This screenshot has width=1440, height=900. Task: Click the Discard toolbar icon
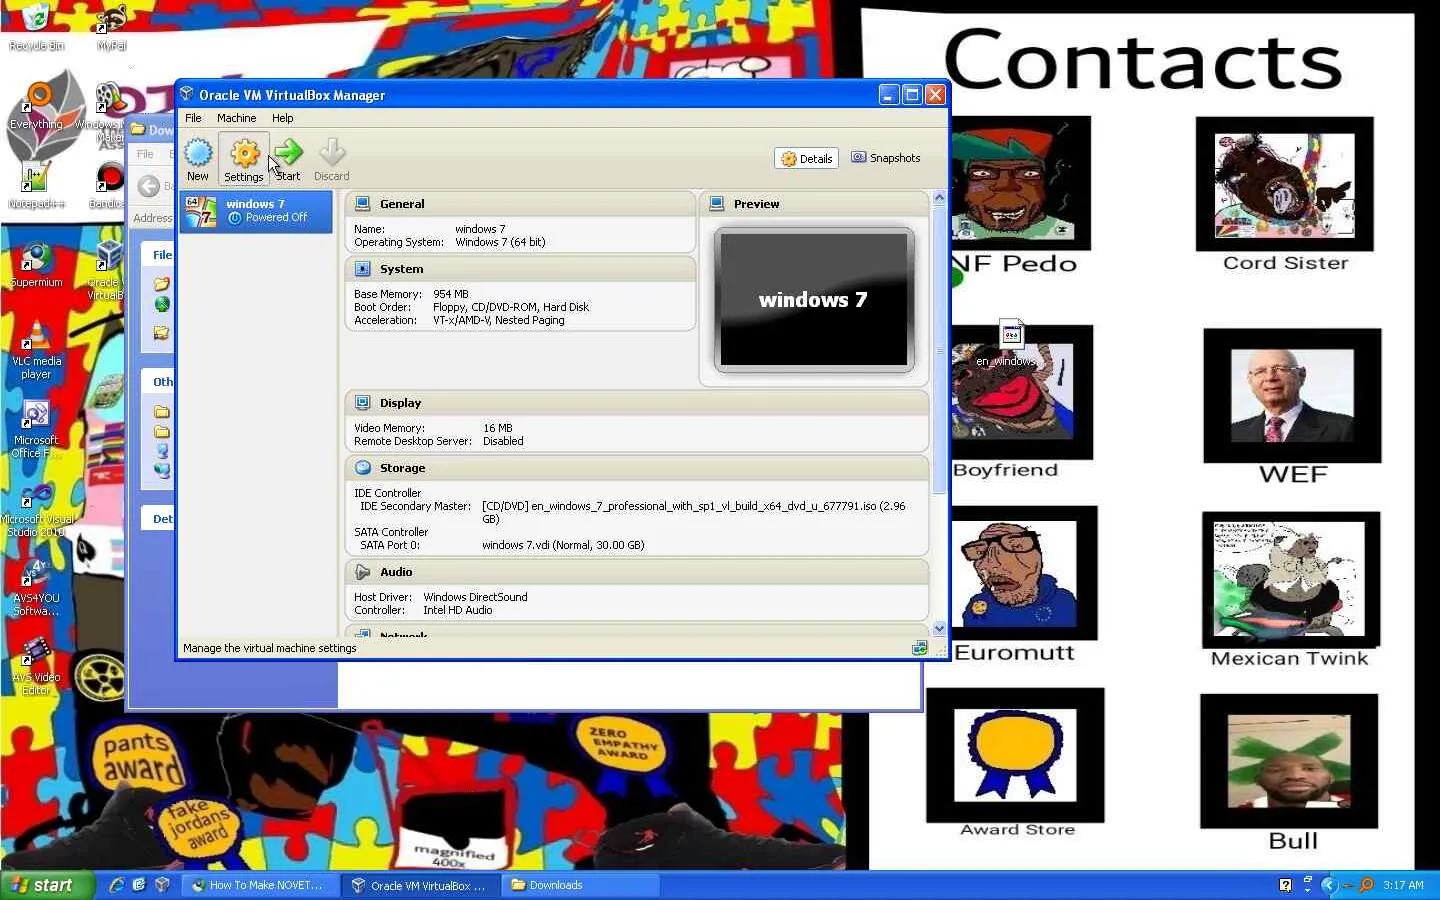click(332, 160)
